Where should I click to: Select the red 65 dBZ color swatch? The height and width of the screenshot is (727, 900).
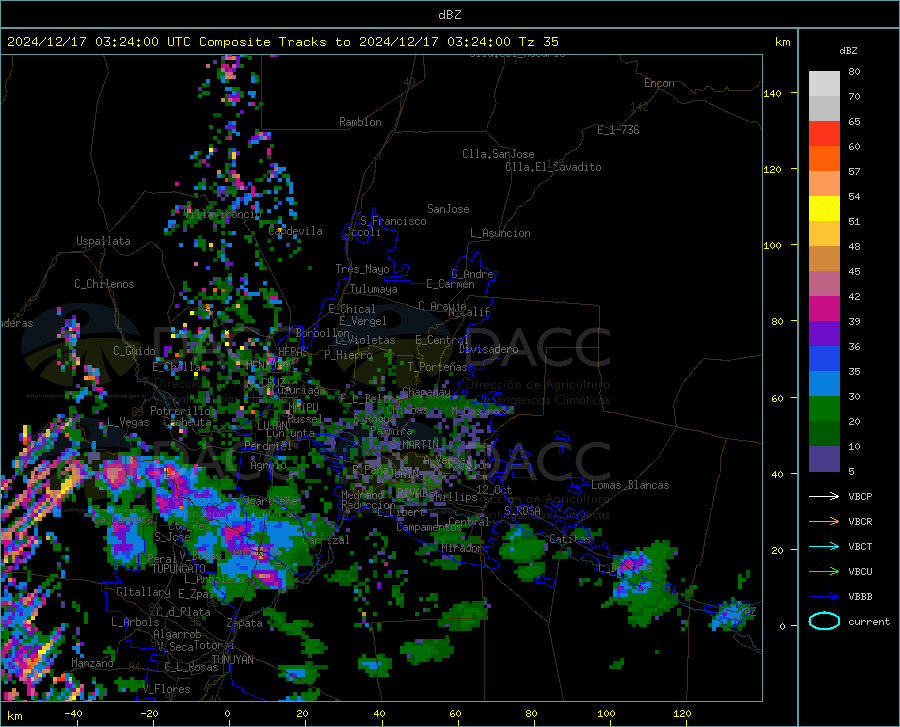click(824, 134)
